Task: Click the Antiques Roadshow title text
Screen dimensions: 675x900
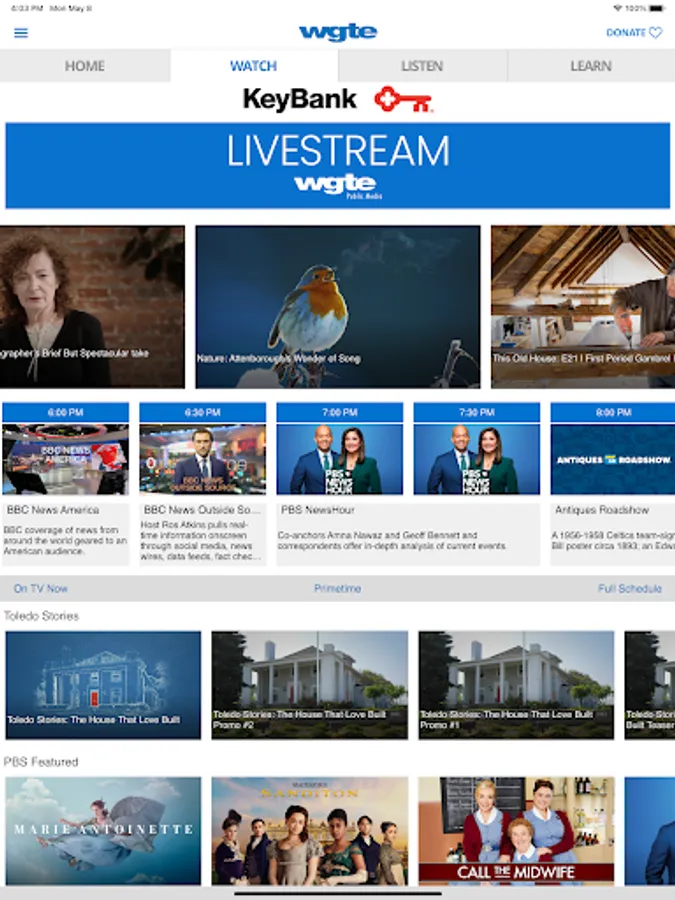Action: coord(602,510)
